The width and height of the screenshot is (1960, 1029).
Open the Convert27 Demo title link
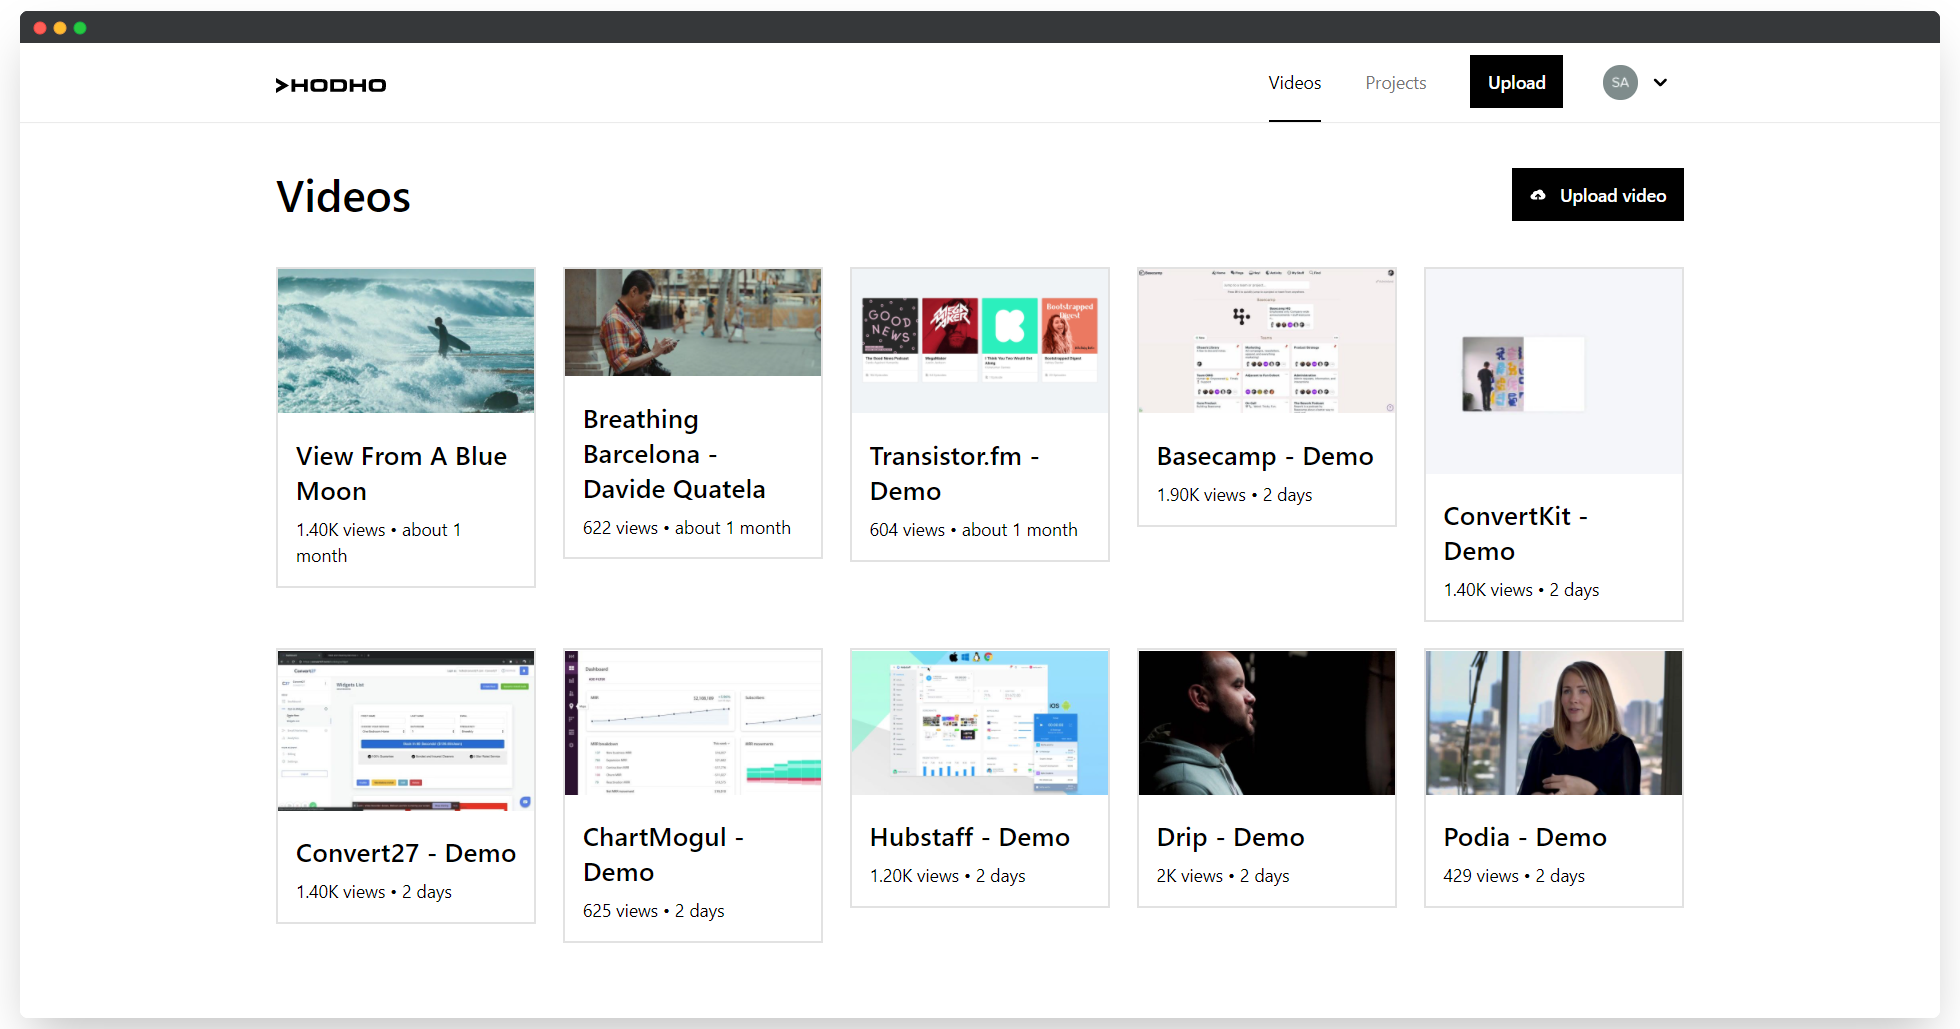click(406, 853)
